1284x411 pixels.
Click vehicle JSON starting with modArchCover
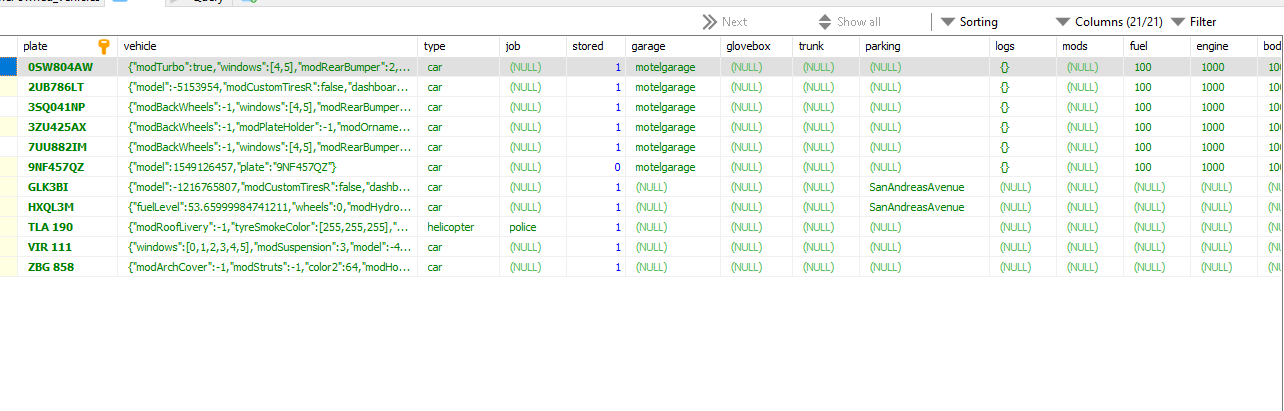click(267, 267)
